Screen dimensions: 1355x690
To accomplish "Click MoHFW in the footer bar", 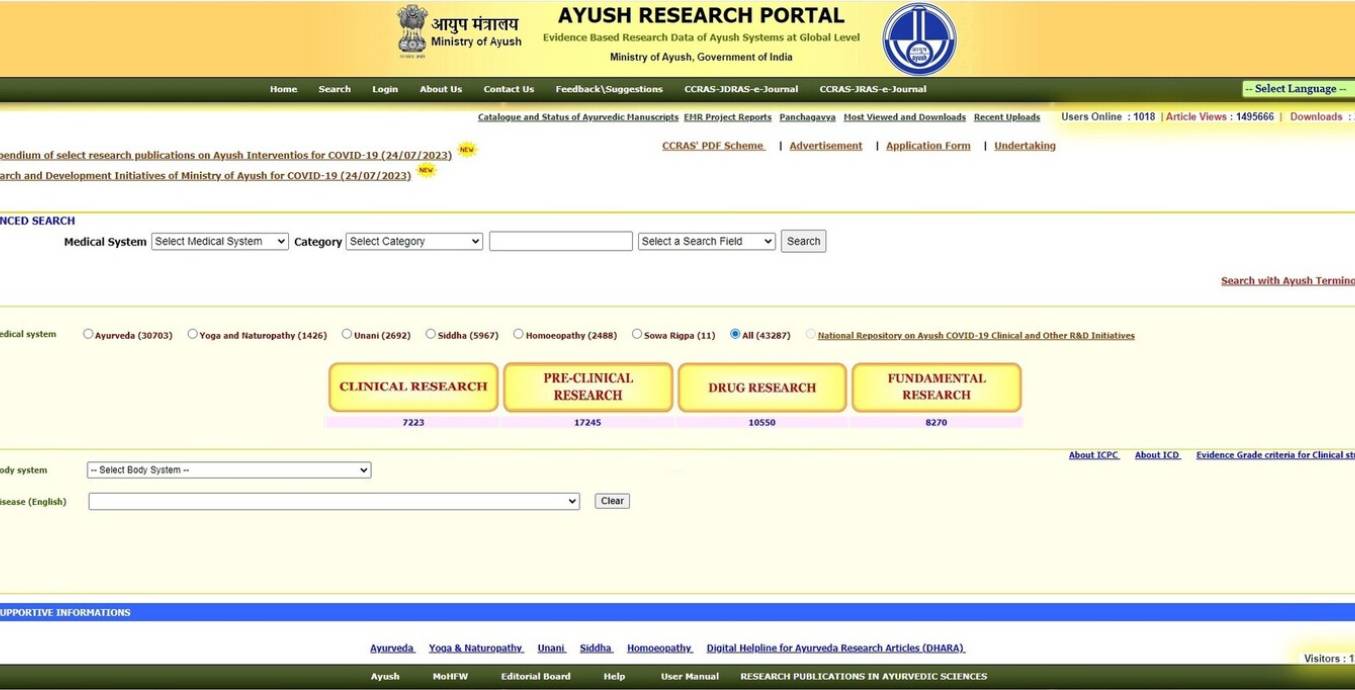I will click(450, 677).
